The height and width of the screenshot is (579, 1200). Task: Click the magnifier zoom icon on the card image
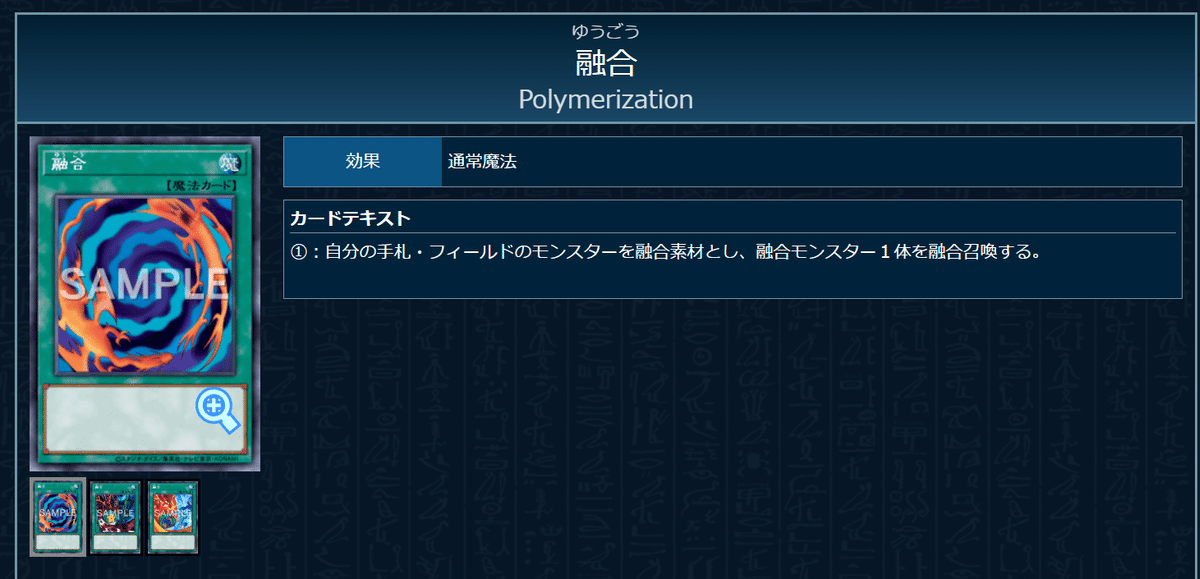(x=218, y=411)
